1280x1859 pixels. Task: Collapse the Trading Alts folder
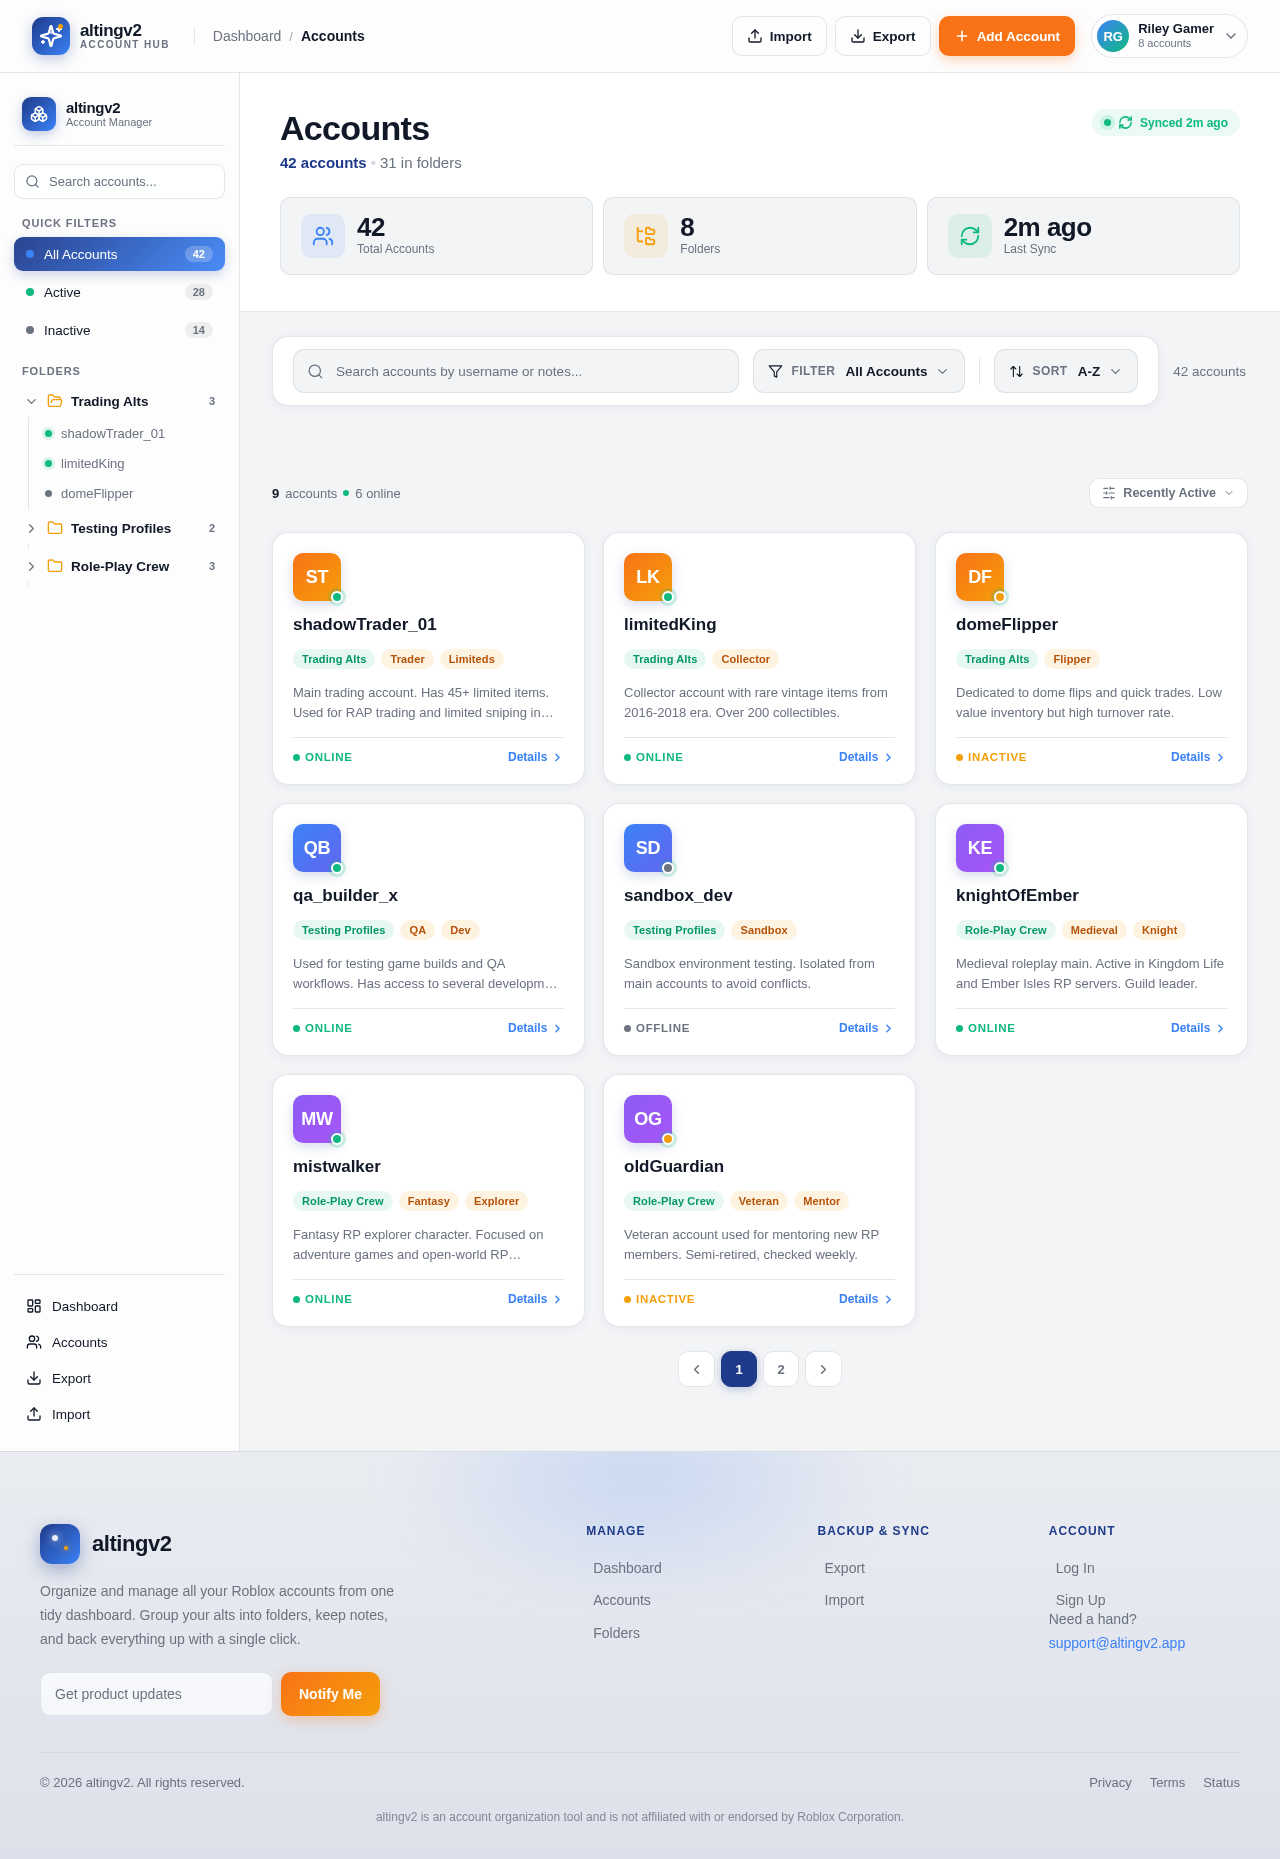[x=31, y=401]
